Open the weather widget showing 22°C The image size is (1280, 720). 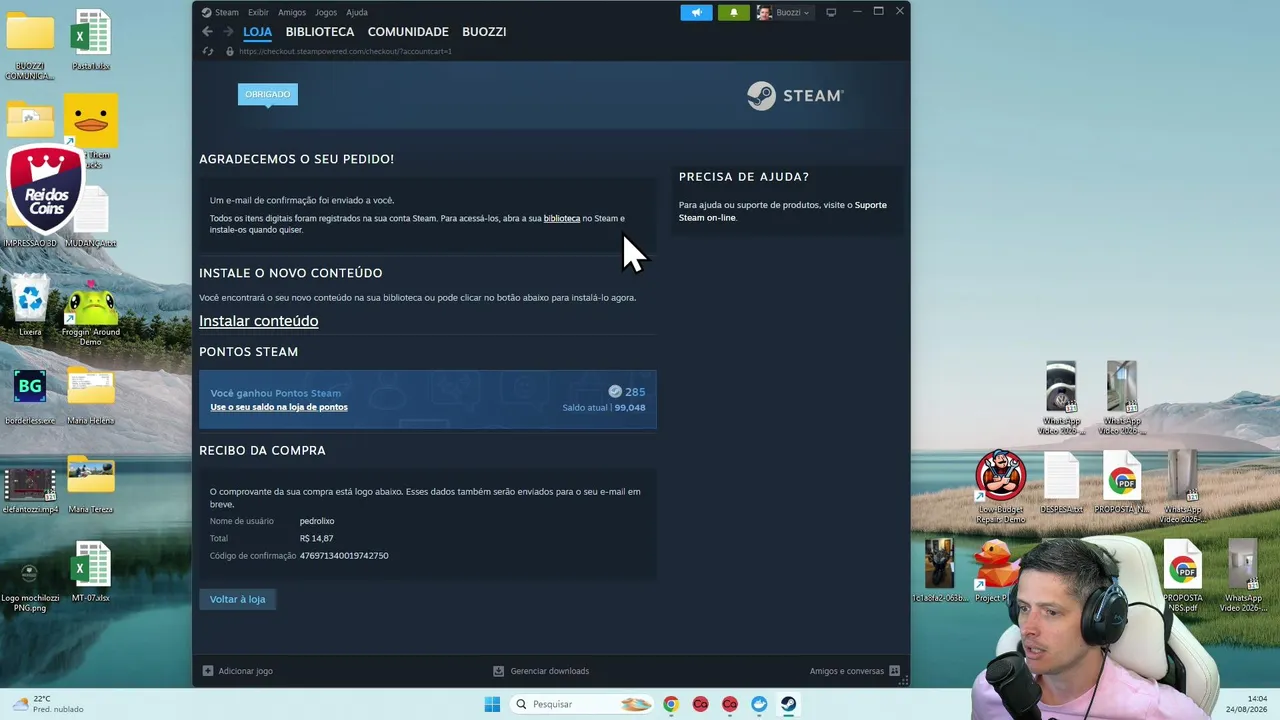click(x=47, y=704)
